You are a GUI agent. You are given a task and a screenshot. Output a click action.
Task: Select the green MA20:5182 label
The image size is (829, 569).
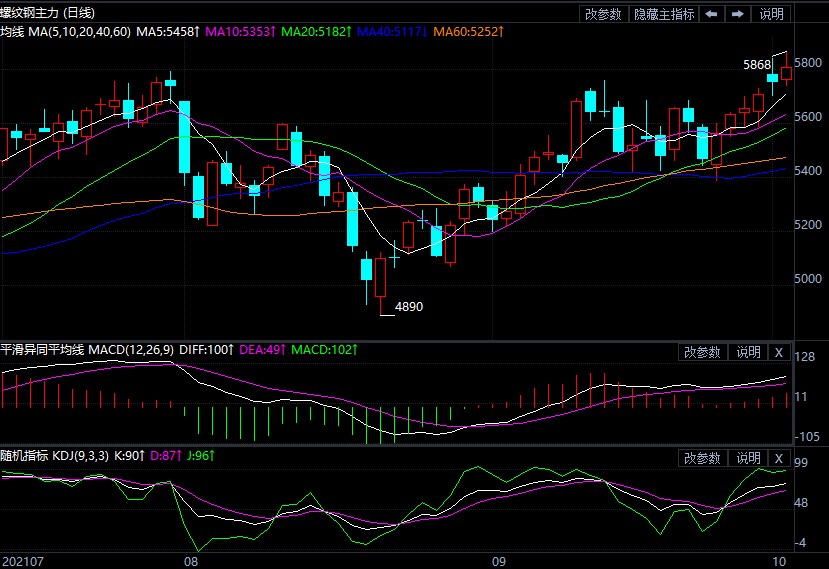[316, 33]
